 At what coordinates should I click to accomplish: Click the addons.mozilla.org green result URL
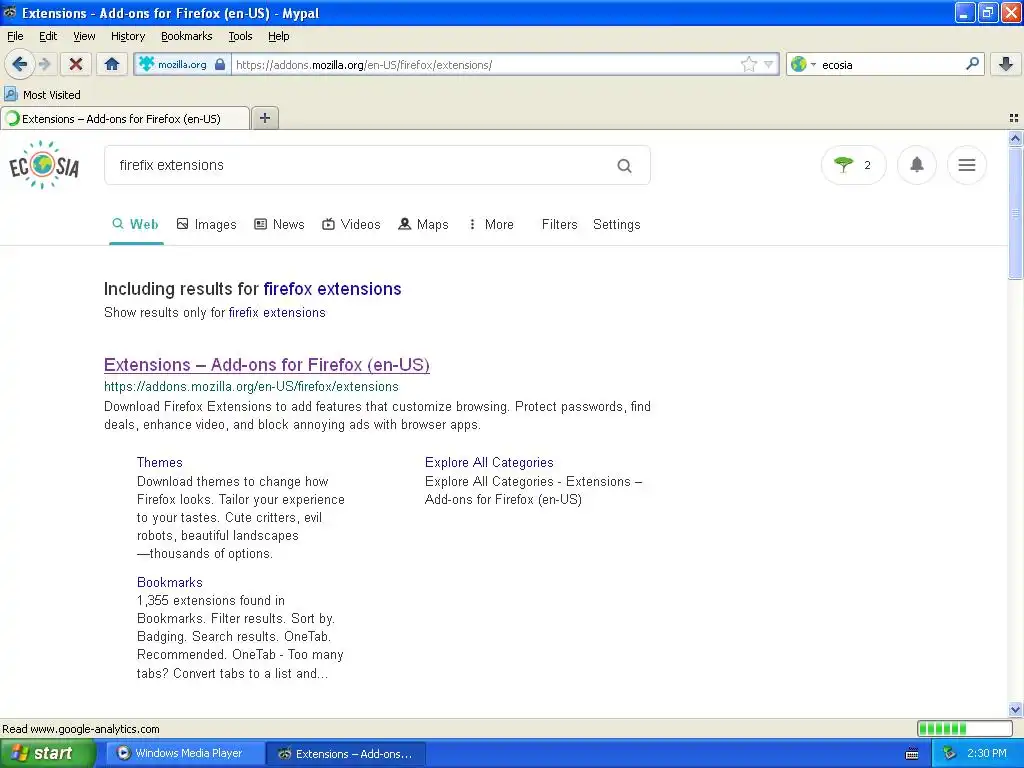pyautogui.click(x=251, y=387)
